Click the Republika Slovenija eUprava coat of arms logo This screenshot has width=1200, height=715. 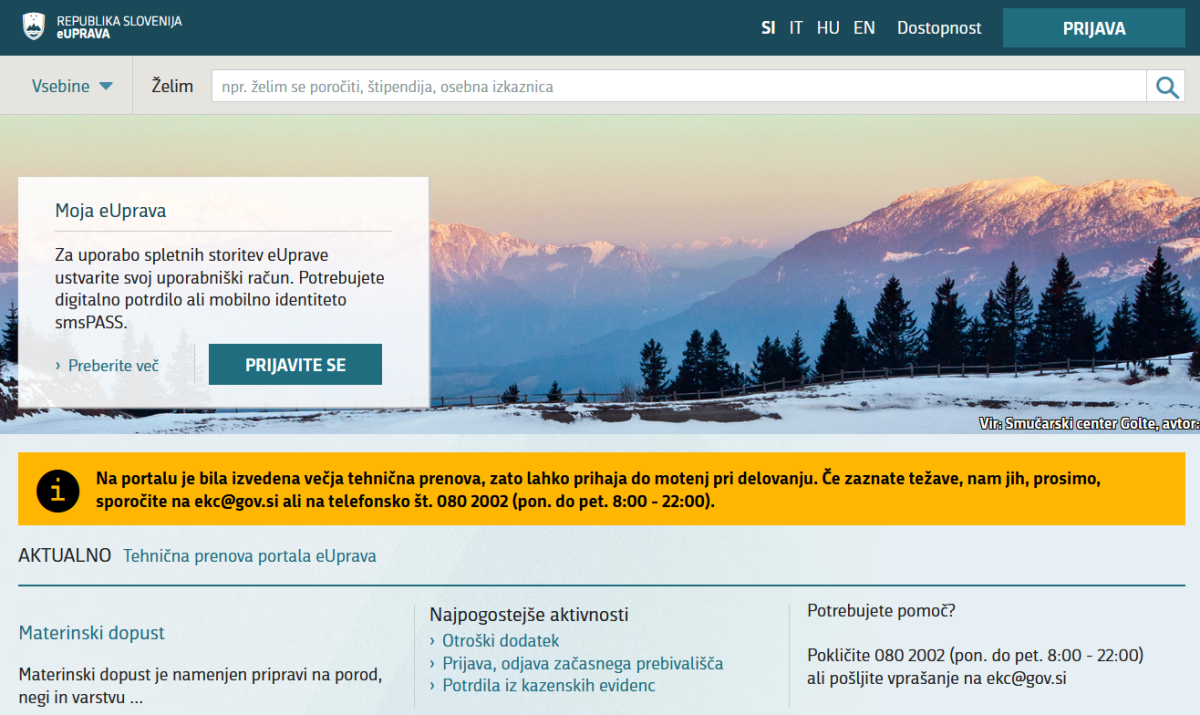(34, 27)
